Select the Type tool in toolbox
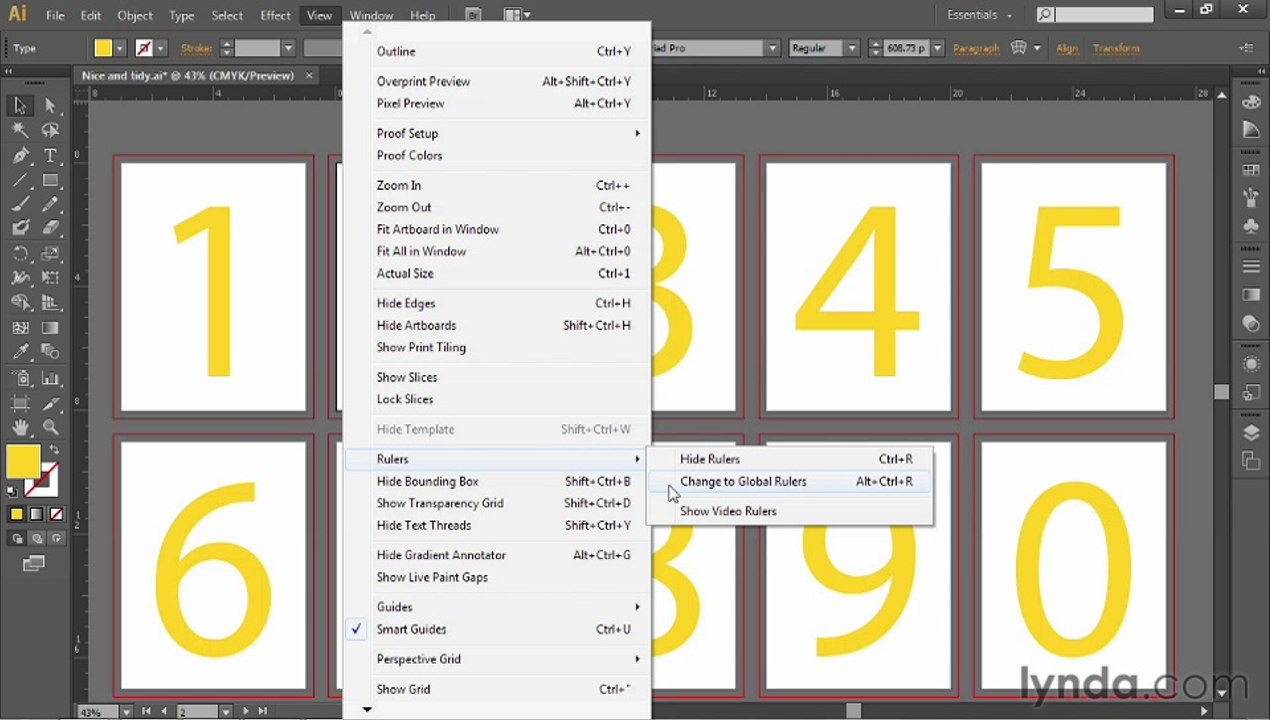Screen dimensions: 1270x720 coord(50,155)
